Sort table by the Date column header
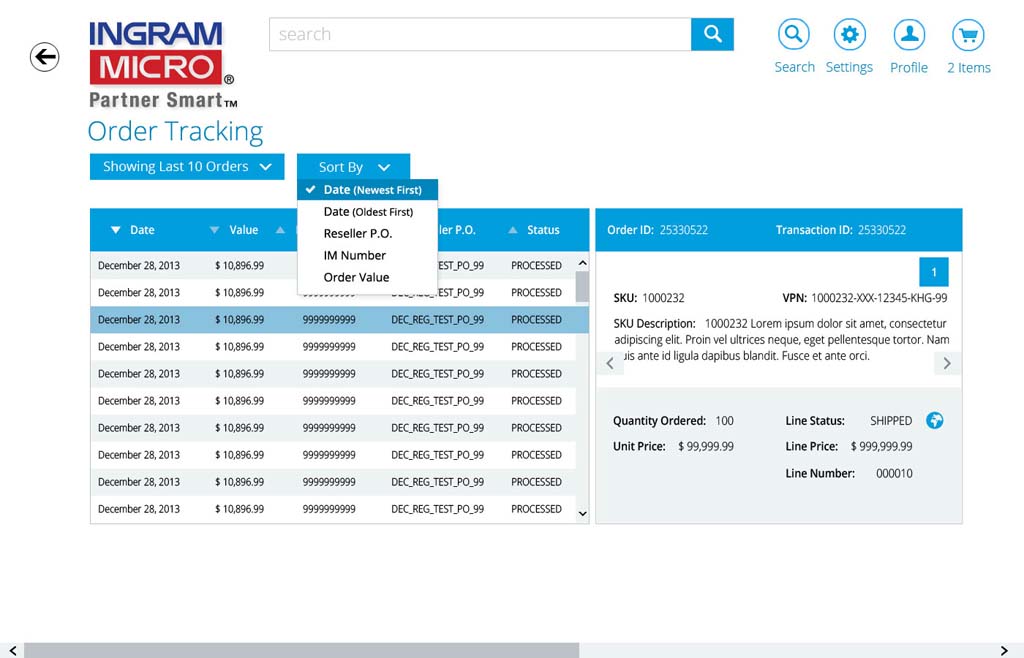This screenshot has width=1024, height=658. (x=135, y=230)
